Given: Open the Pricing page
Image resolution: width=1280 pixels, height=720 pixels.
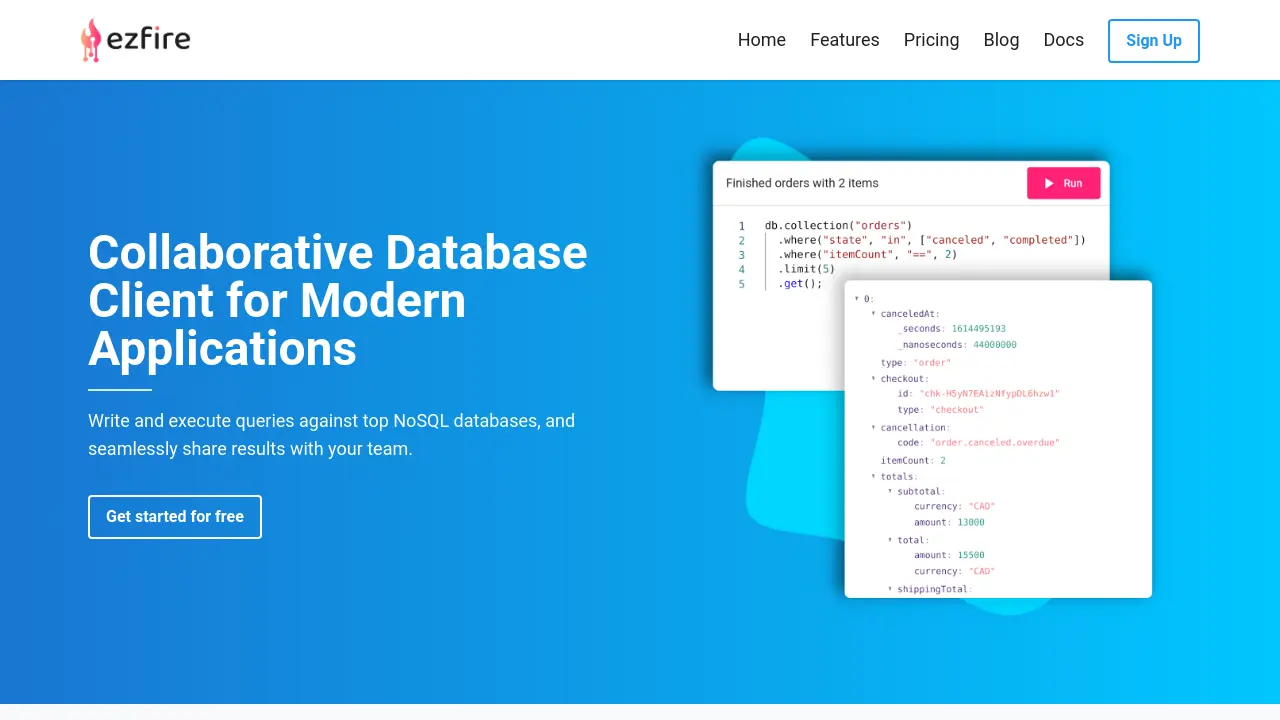Looking at the screenshot, I should [x=931, y=40].
